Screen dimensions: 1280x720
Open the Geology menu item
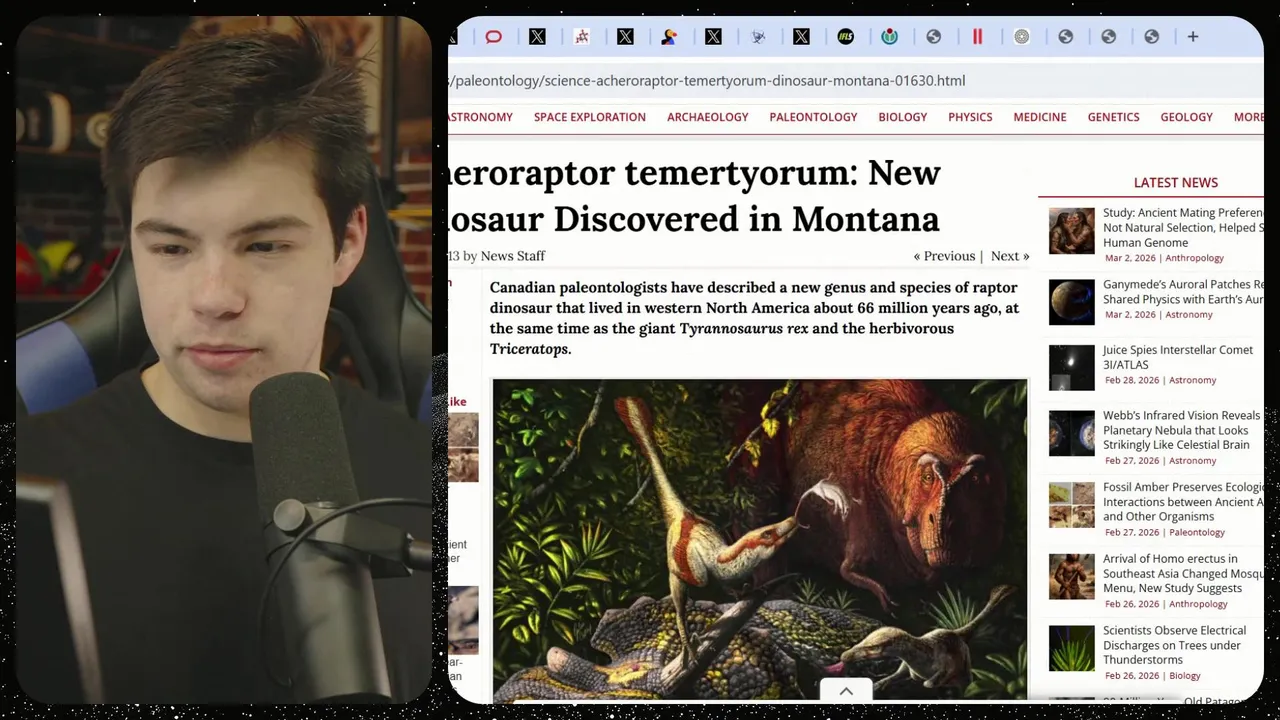[x=1186, y=117]
